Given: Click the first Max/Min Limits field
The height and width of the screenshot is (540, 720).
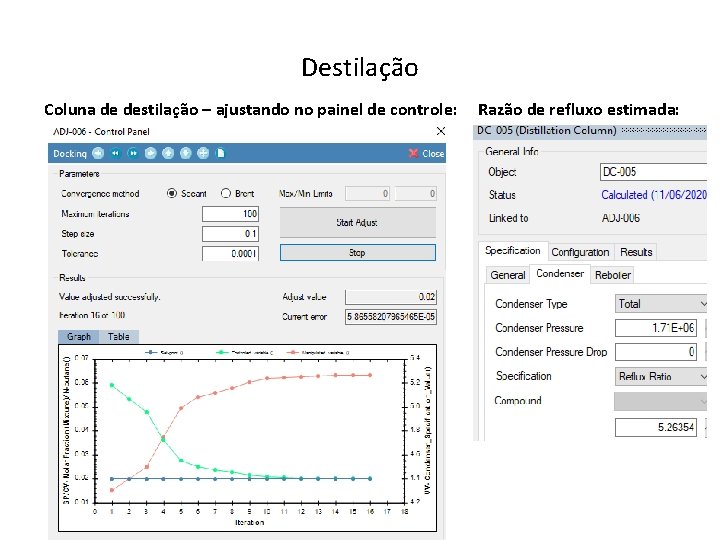Looking at the screenshot, I should point(367,193).
